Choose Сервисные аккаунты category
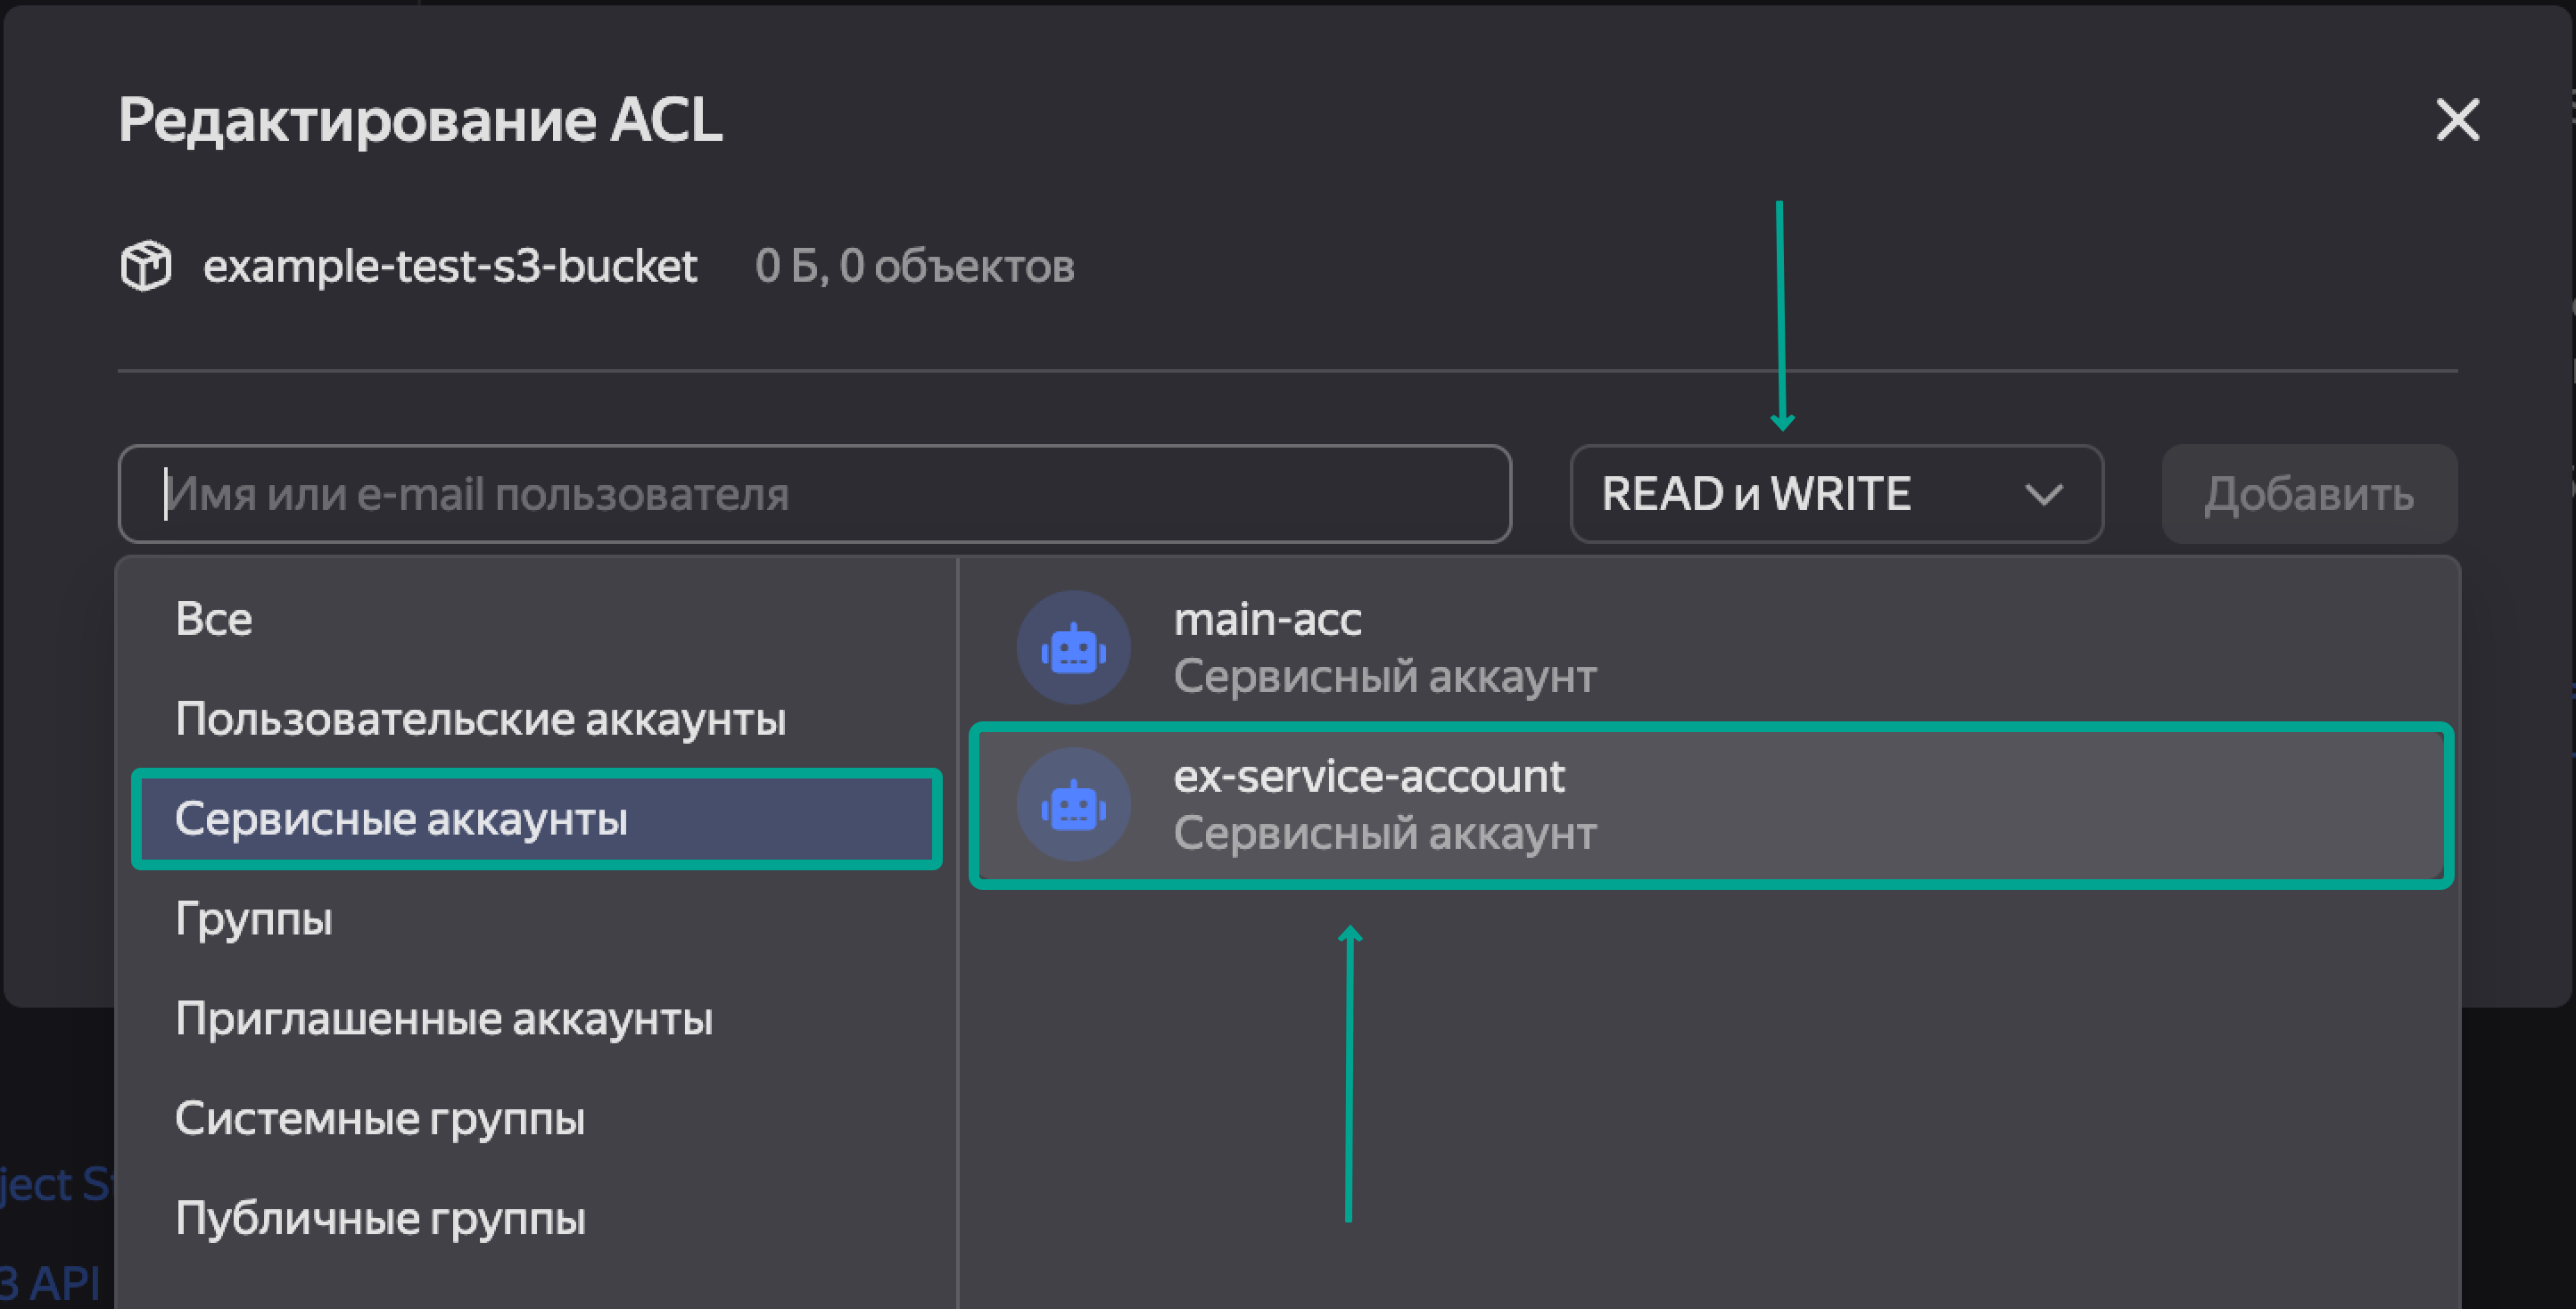2576x1309 pixels. pyautogui.click(x=401, y=819)
